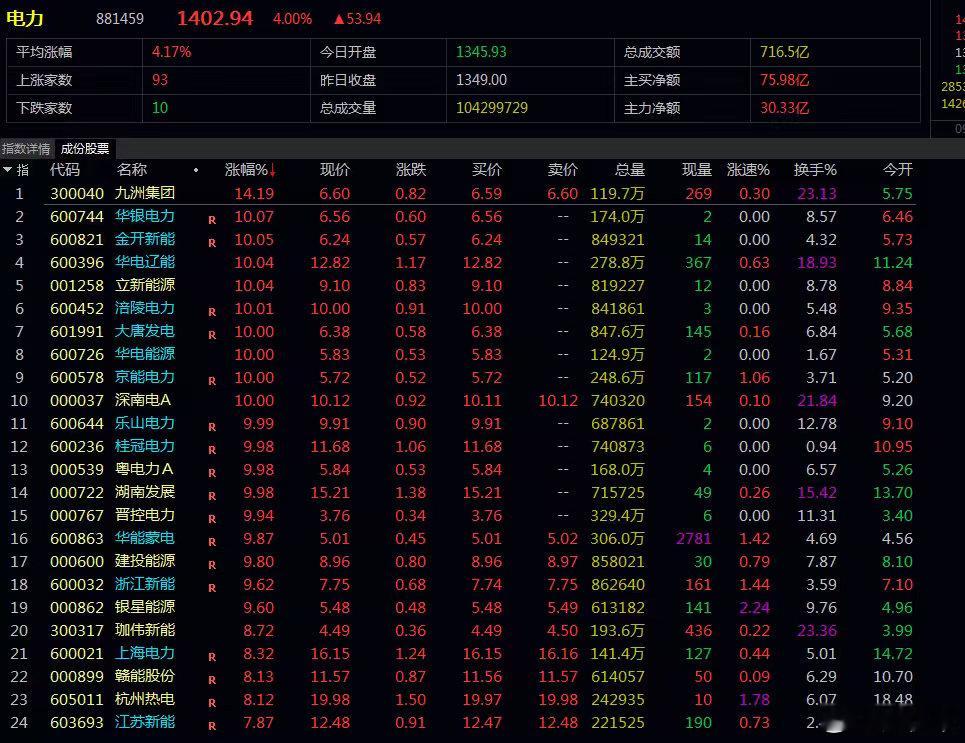Select the 成份股票 tab

pyautogui.click(x=85, y=149)
